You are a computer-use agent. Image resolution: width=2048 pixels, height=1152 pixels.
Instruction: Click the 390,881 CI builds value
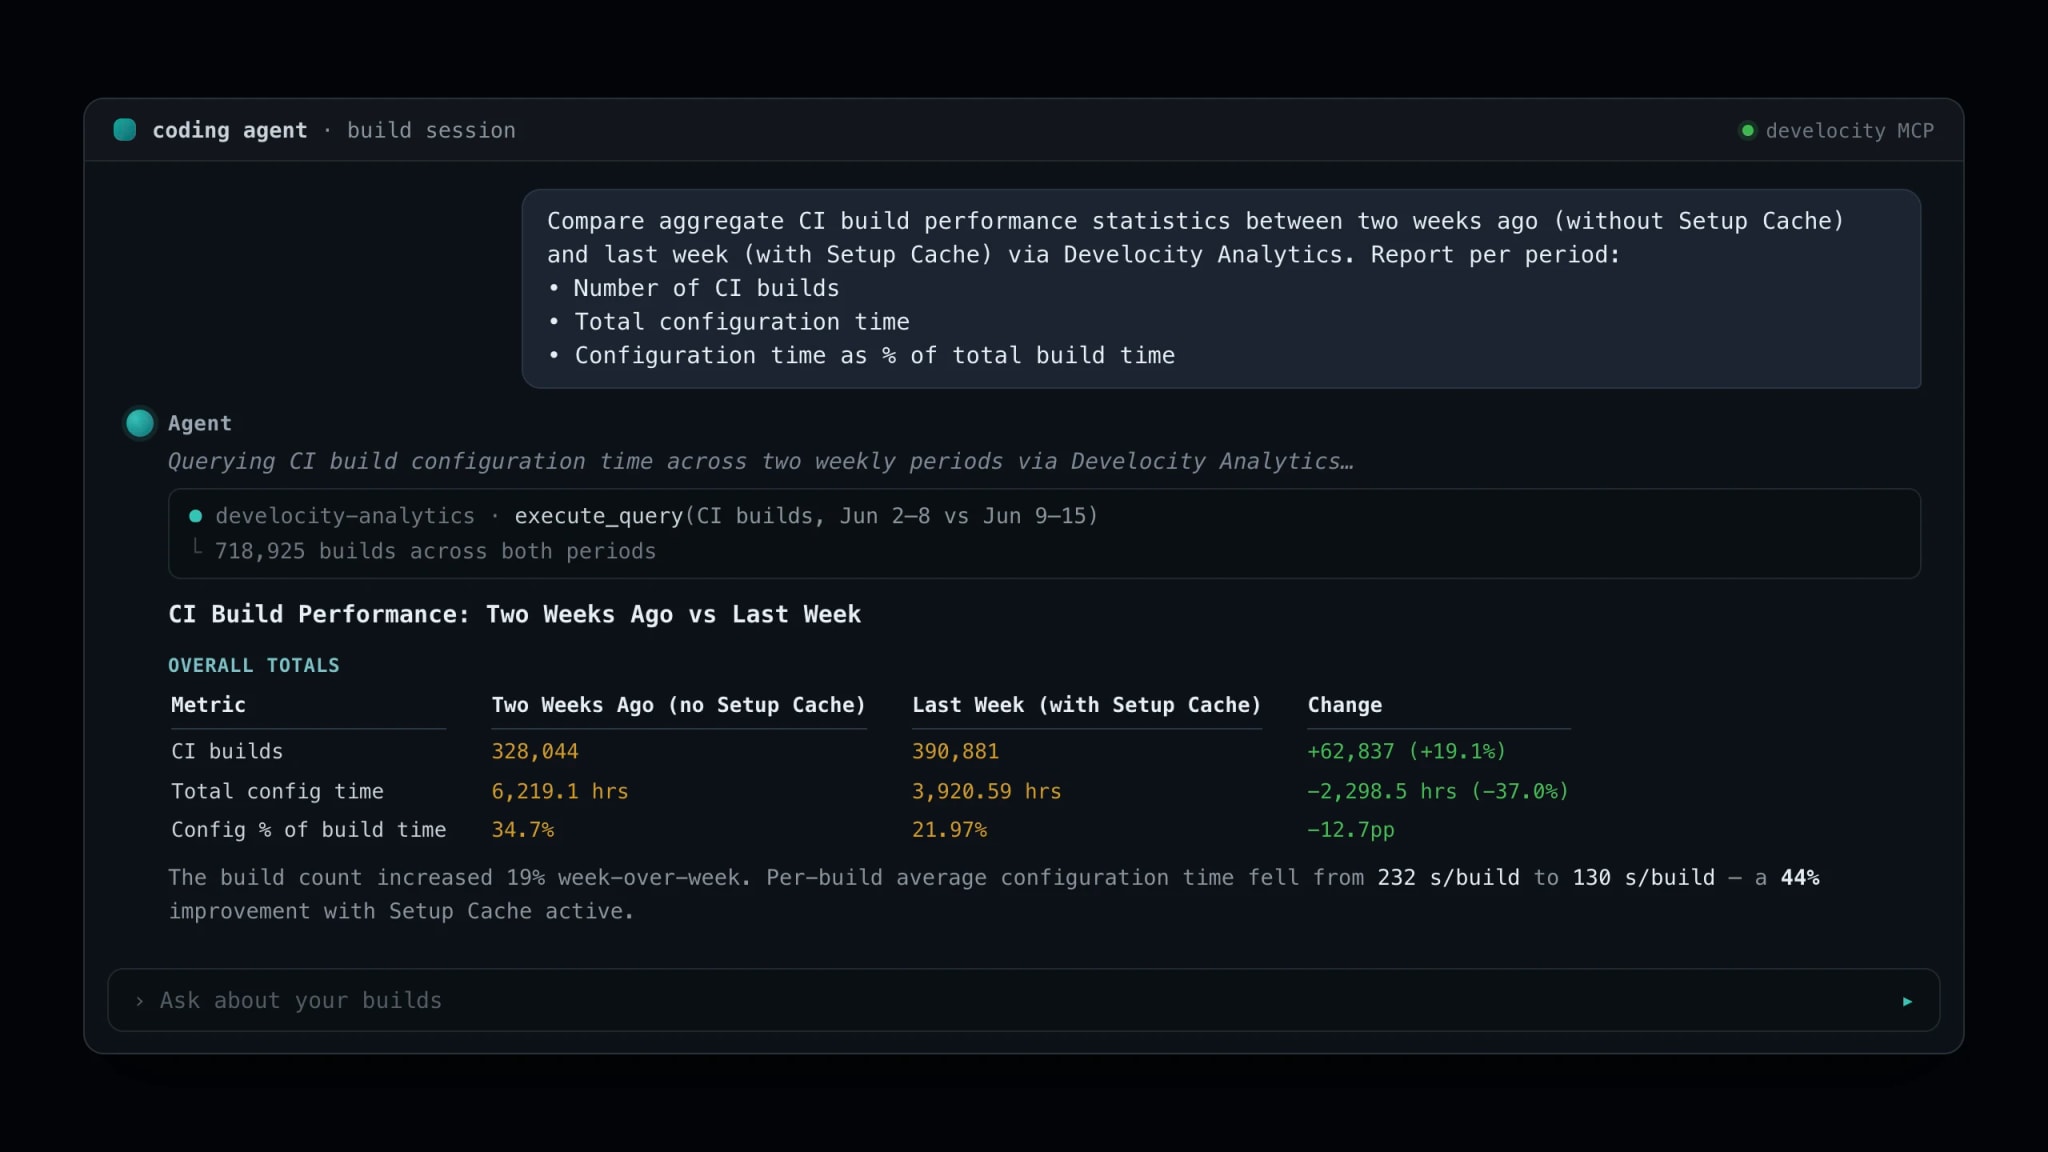[x=955, y=752]
